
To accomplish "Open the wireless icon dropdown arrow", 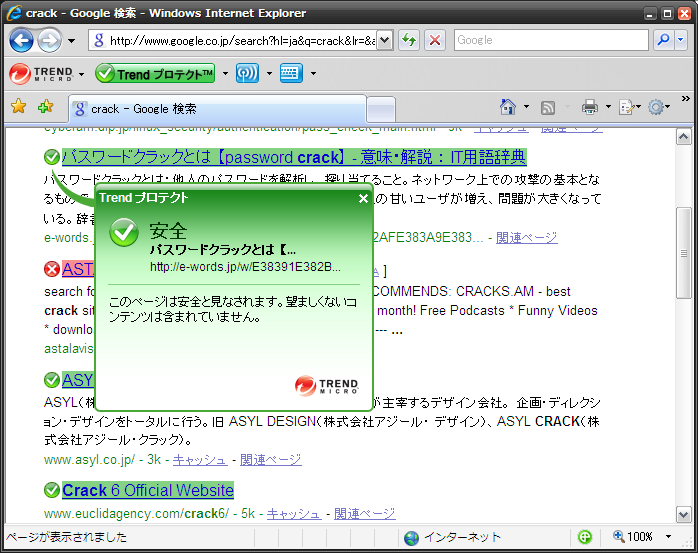I will pos(269,73).
